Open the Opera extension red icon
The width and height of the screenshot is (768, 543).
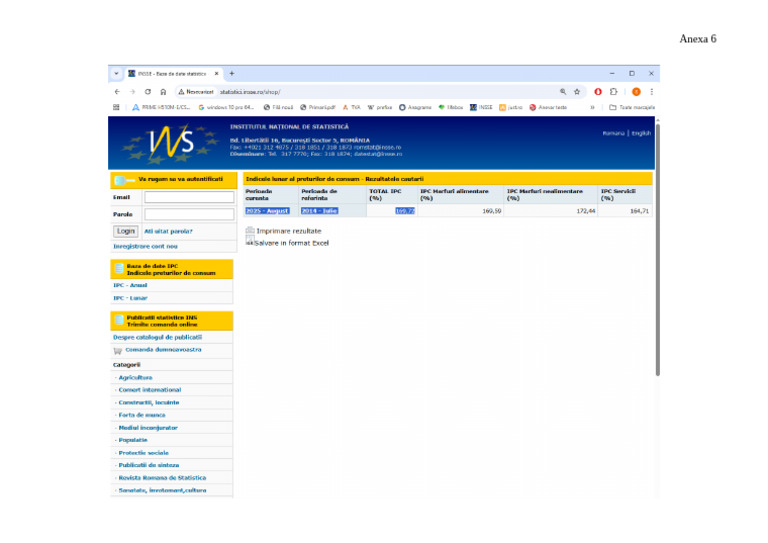click(598, 92)
